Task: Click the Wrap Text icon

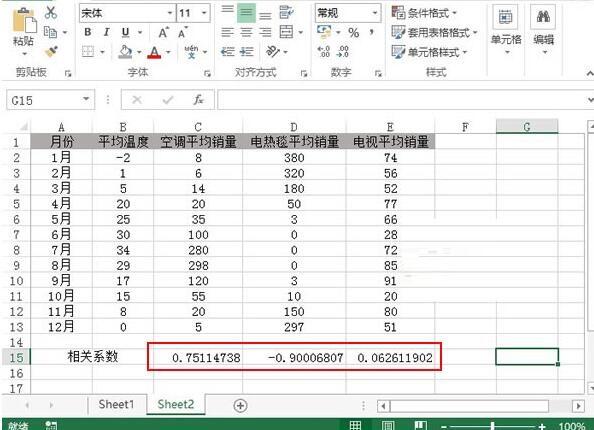Action: [x=286, y=13]
